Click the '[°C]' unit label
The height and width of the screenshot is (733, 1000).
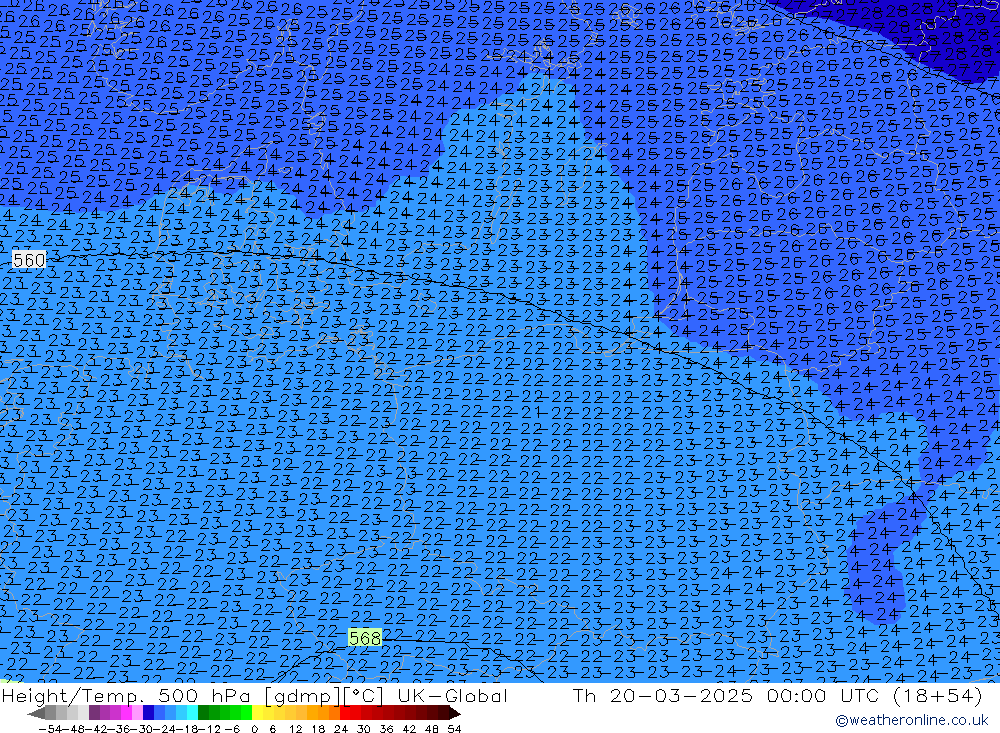(364, 696)
